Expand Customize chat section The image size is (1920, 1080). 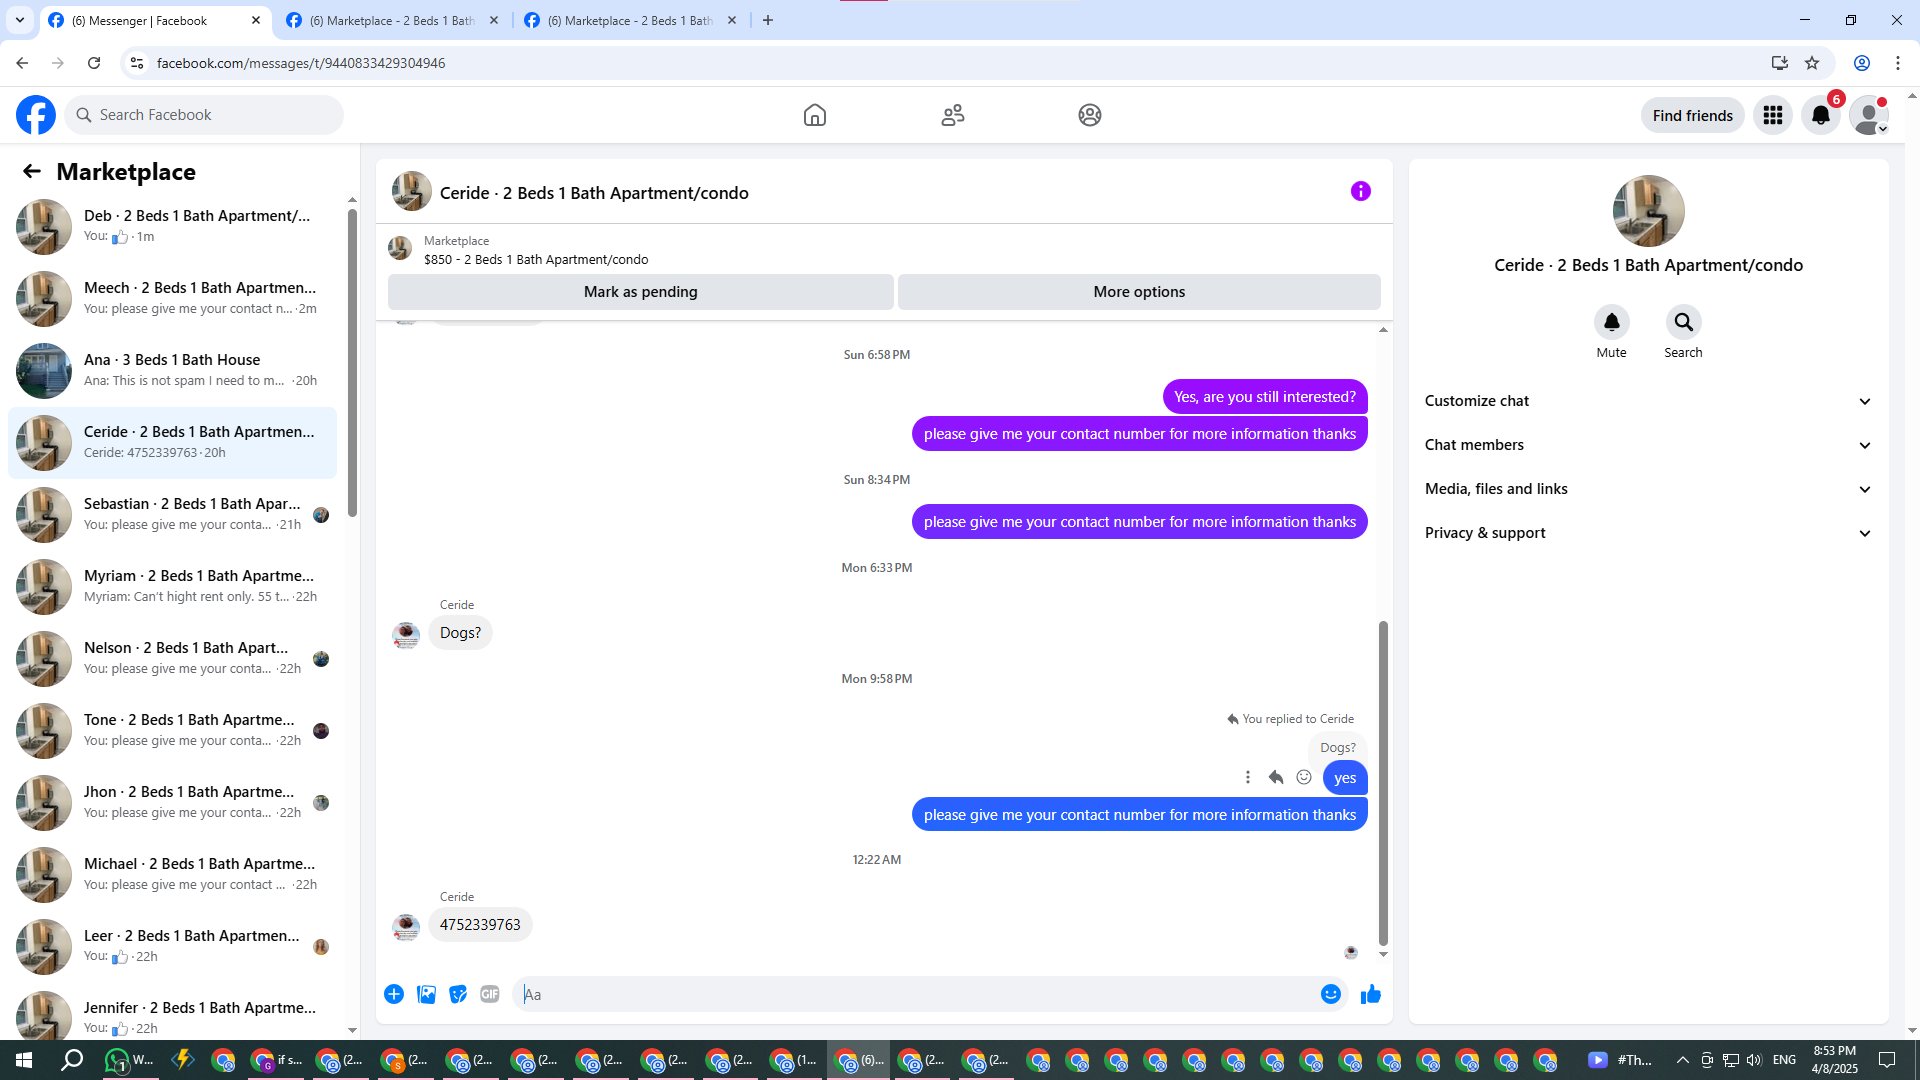pos(1648,401)
